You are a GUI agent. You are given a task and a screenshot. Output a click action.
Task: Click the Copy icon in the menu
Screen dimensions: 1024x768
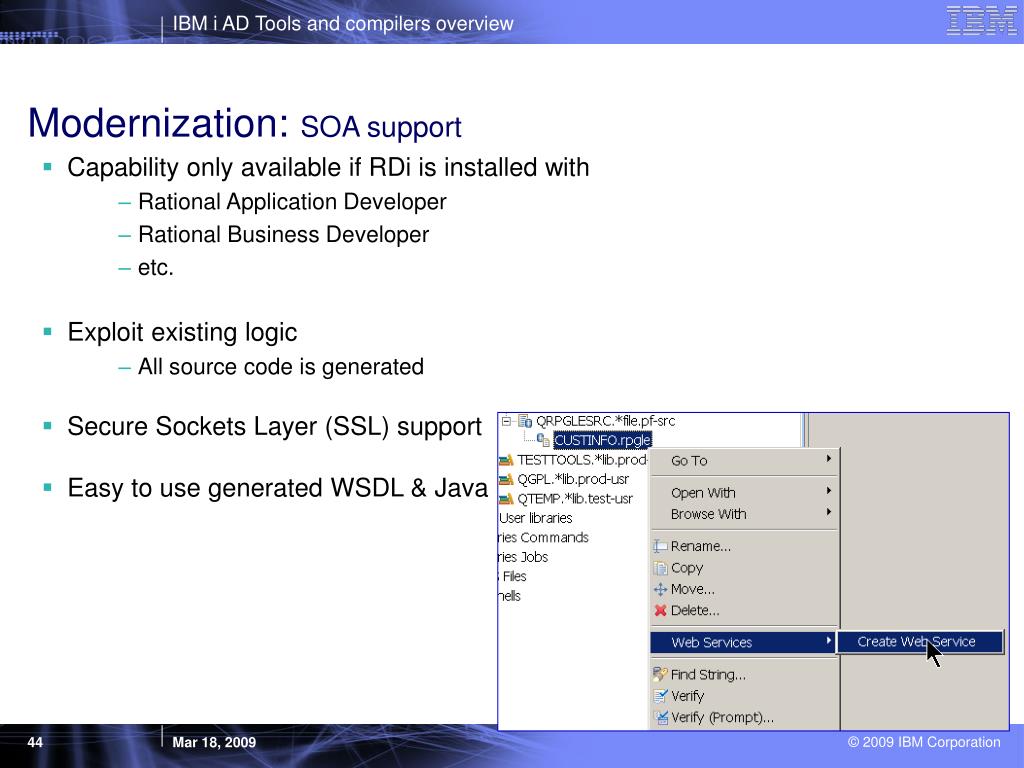(x=660, y=568)
